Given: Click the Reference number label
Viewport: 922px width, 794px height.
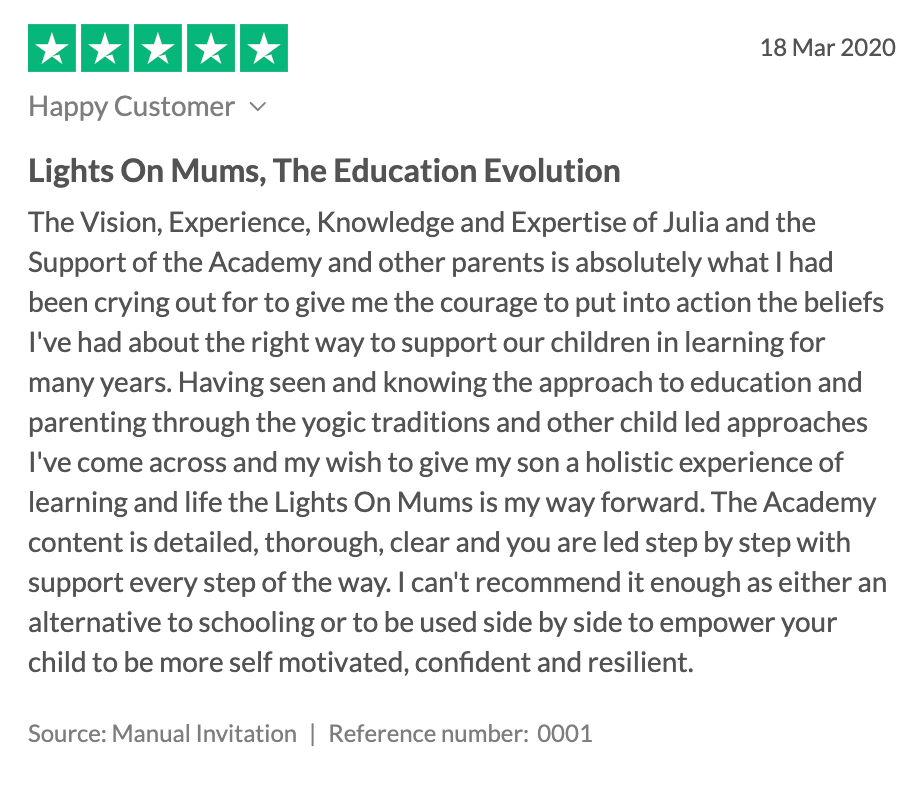Looking at the screenshot, I should click(428, 734).
